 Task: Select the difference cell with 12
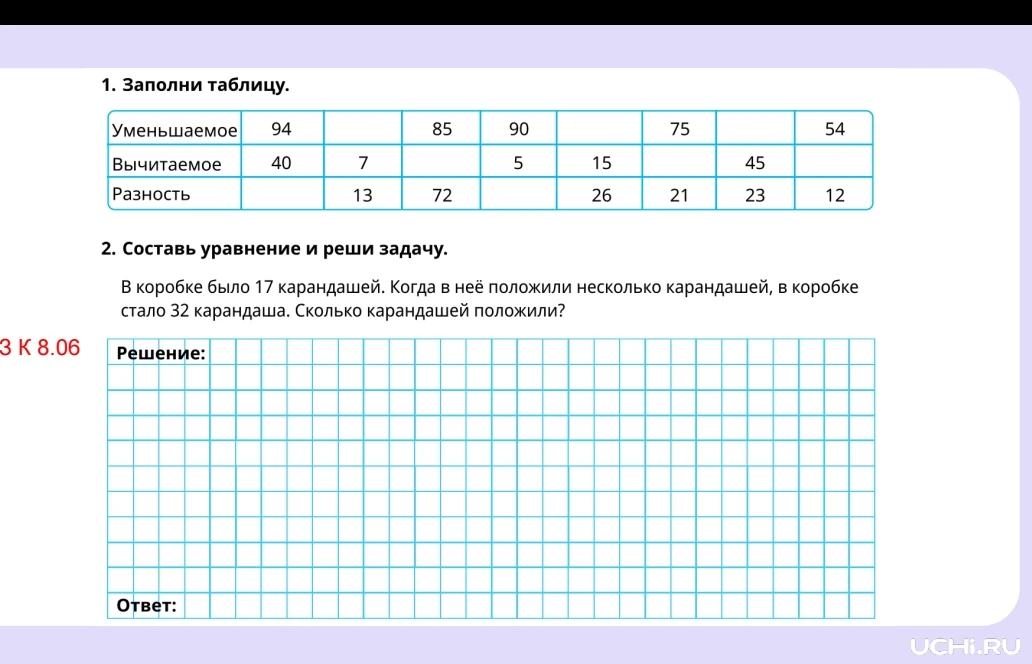tap(834, 194)
